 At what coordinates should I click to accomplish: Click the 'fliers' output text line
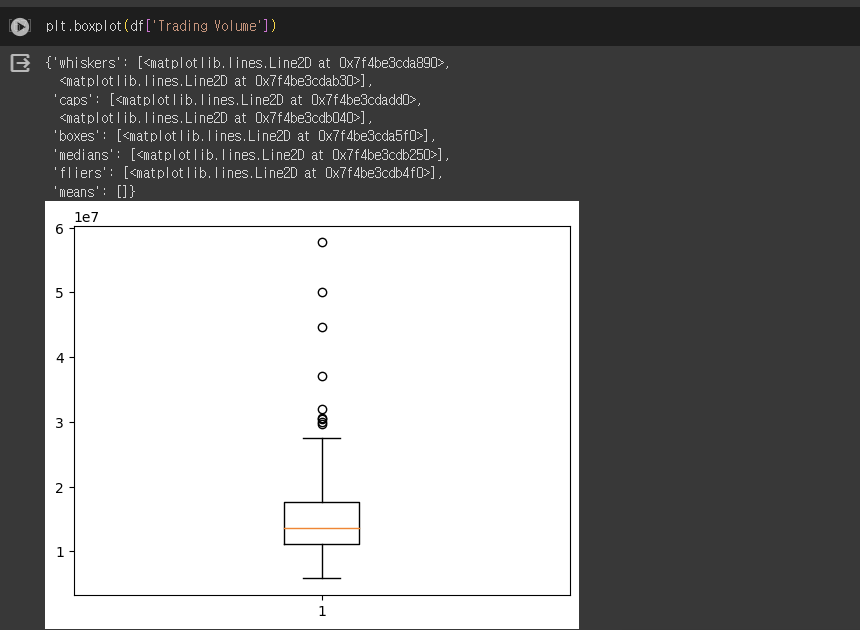[x=247, y=173]
